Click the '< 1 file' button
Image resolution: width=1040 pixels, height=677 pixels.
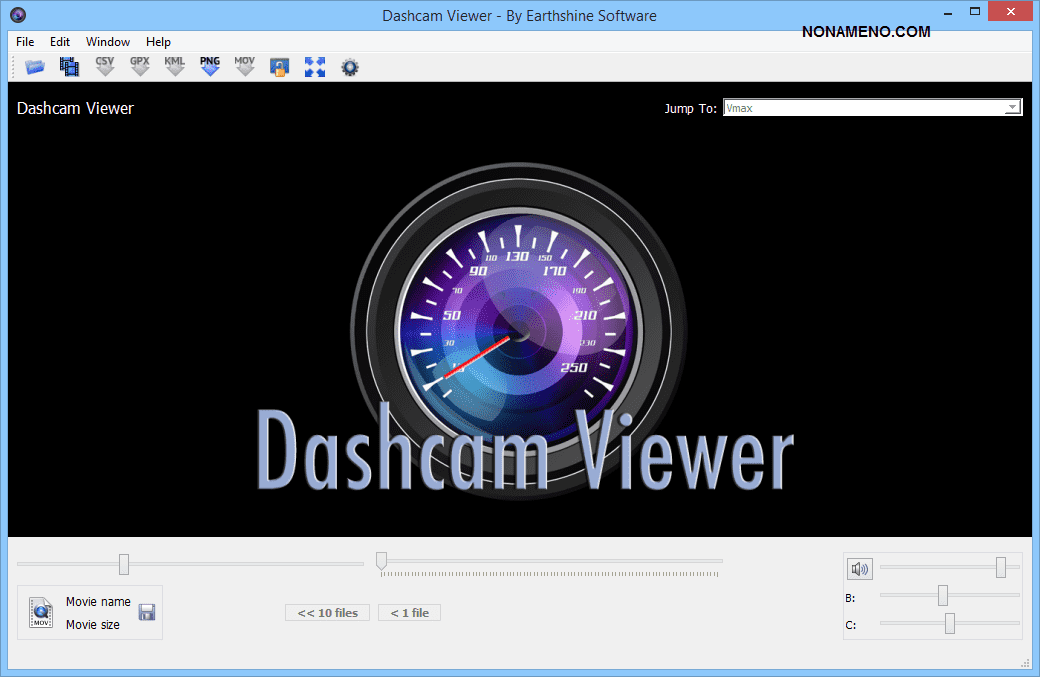pos(409,613)
